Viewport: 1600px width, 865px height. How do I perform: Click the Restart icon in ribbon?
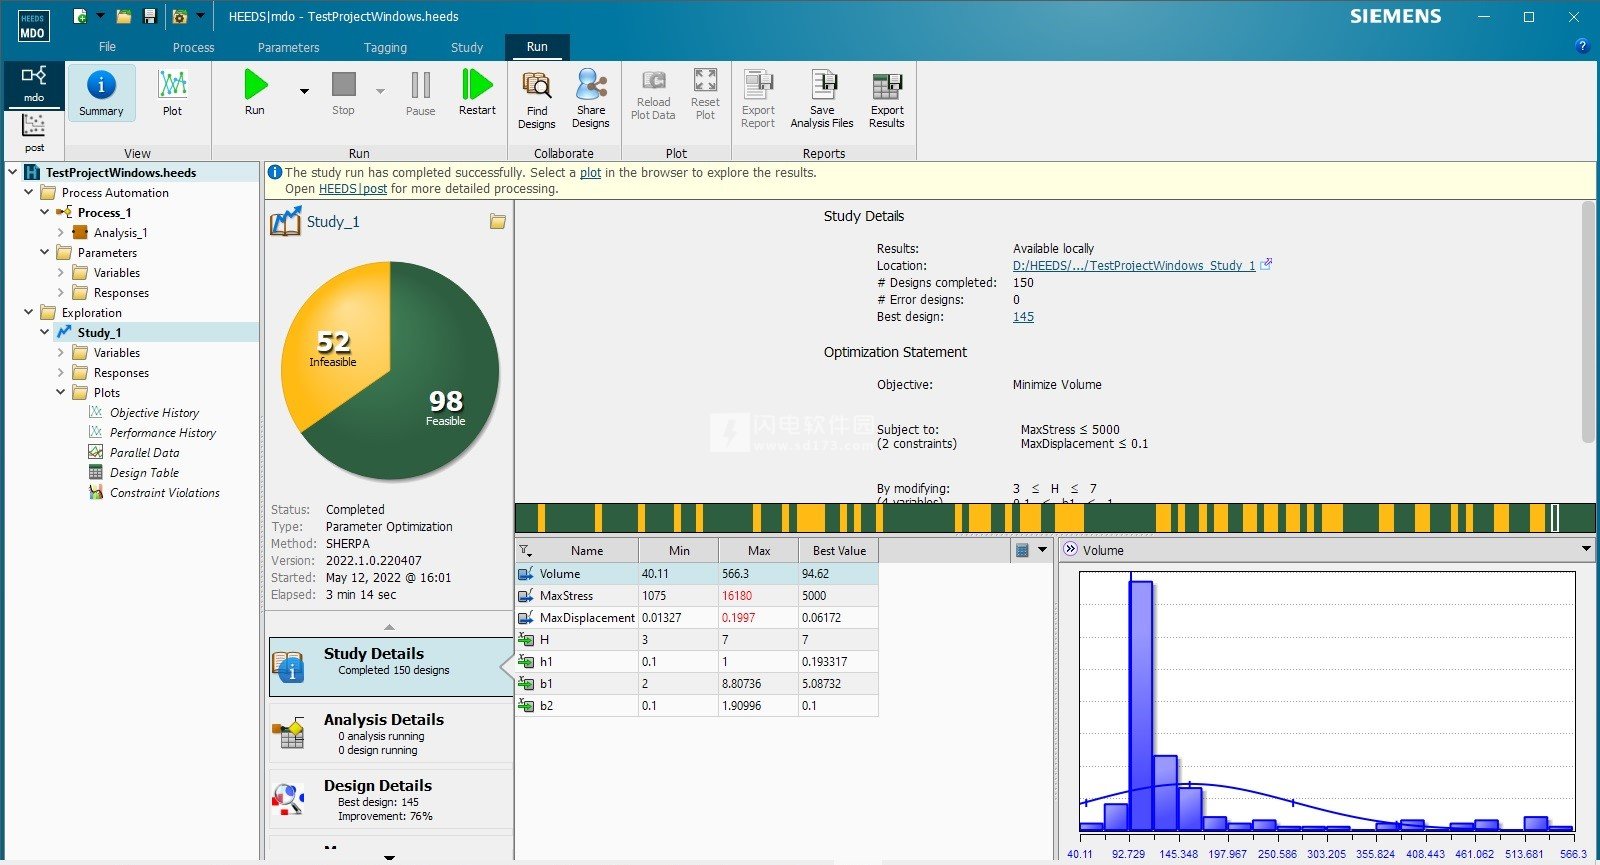477,87
